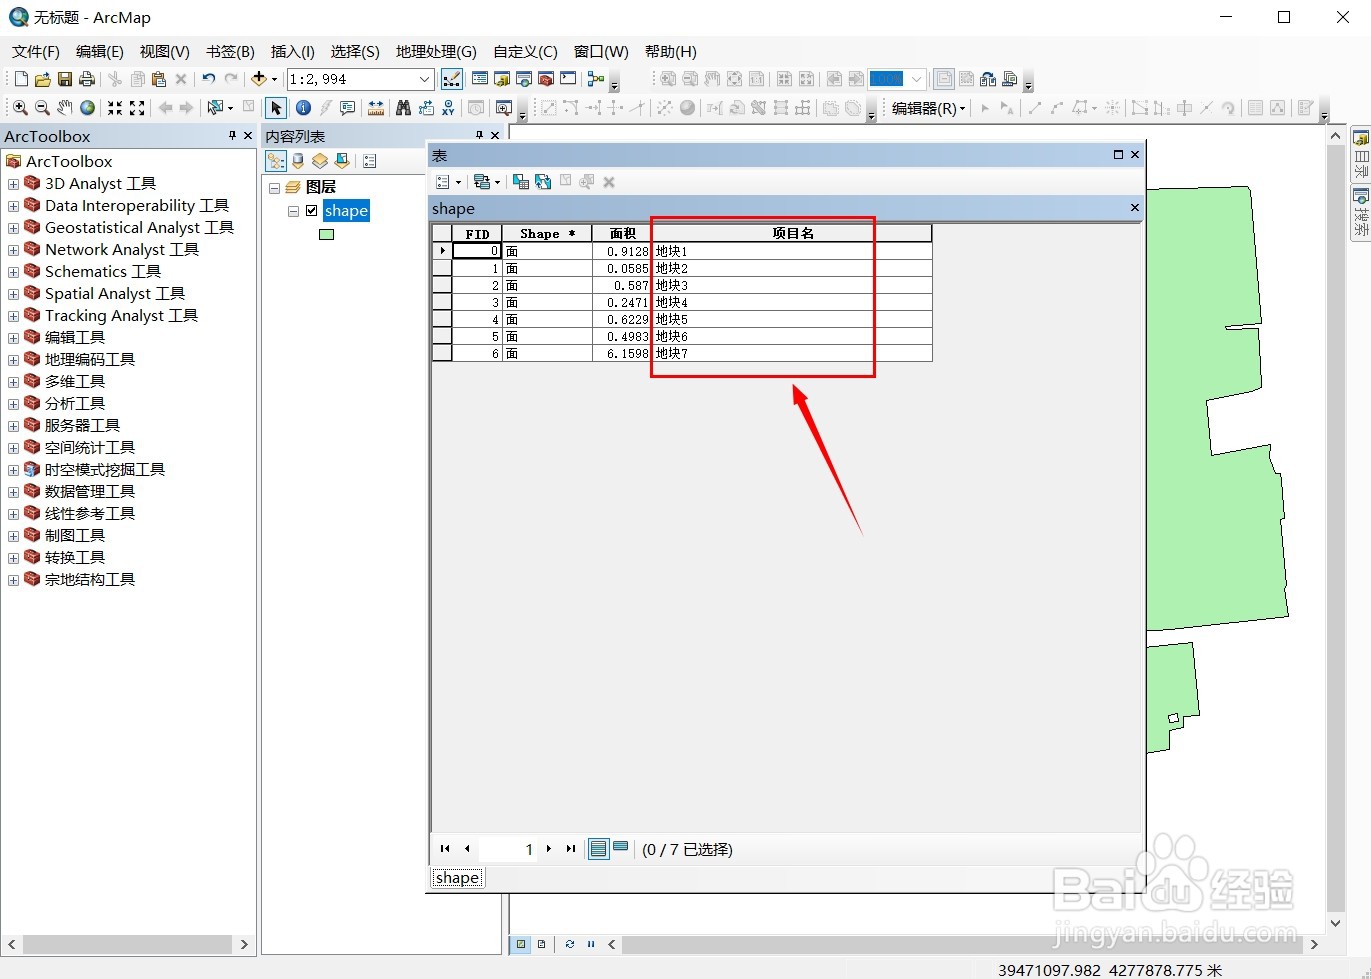Collapse the shape layer node
This screenshot has height=979, width=1371.
pyautogui.click(x=293, y=211)
